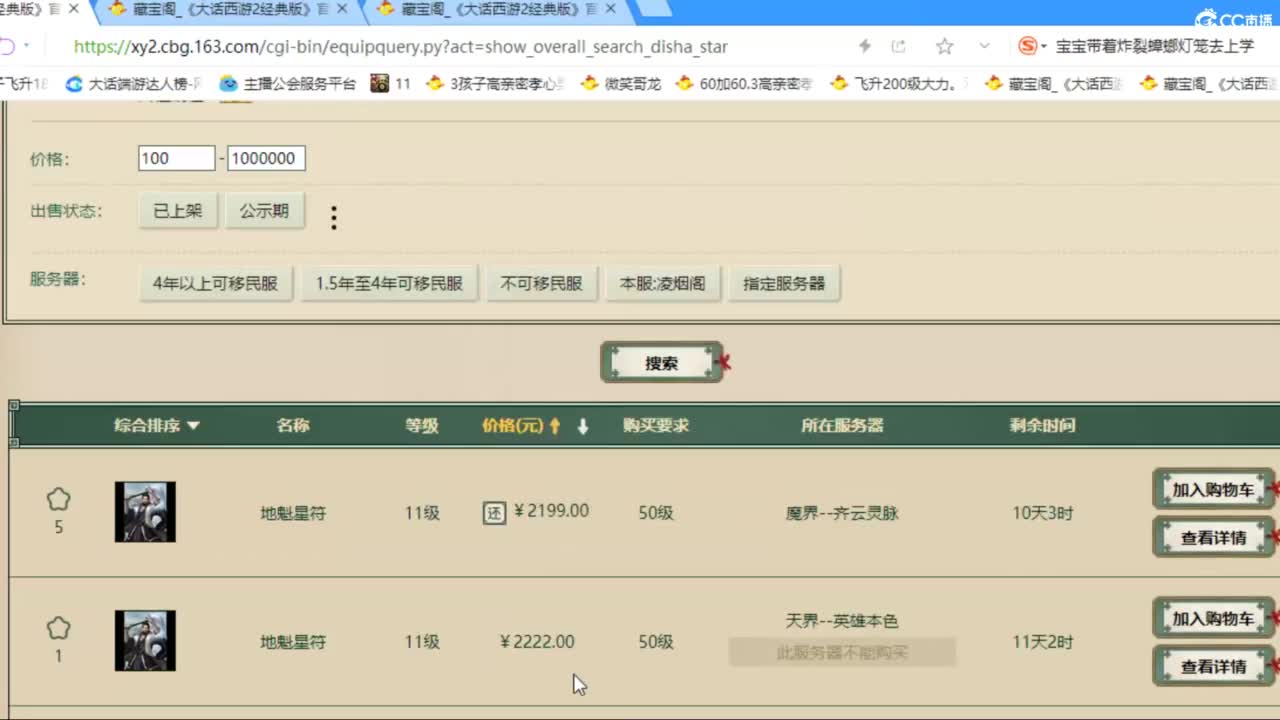Open the 综合排序 sort dropdown
This screenshot has height=720, width=1280.
click(157, 426)
